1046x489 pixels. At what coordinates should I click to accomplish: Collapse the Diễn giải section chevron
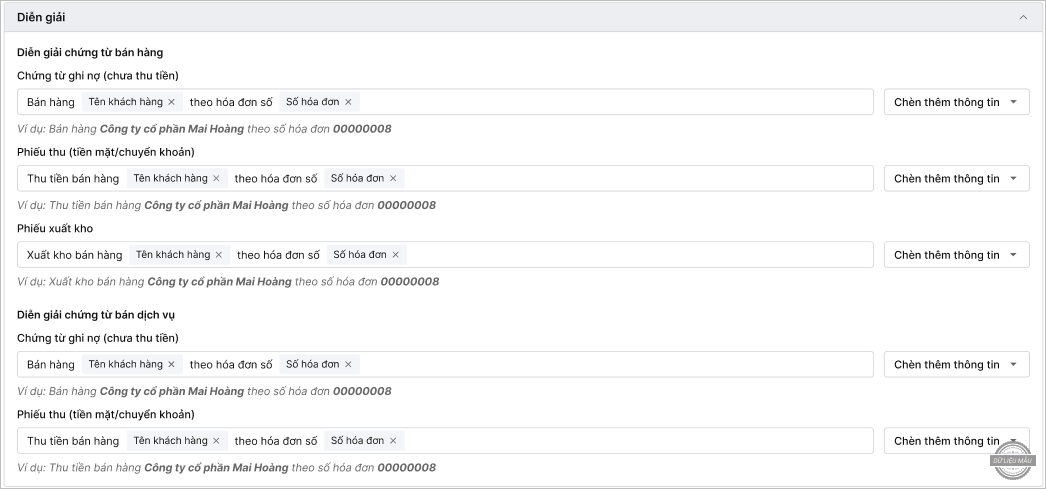[1023, 17]
